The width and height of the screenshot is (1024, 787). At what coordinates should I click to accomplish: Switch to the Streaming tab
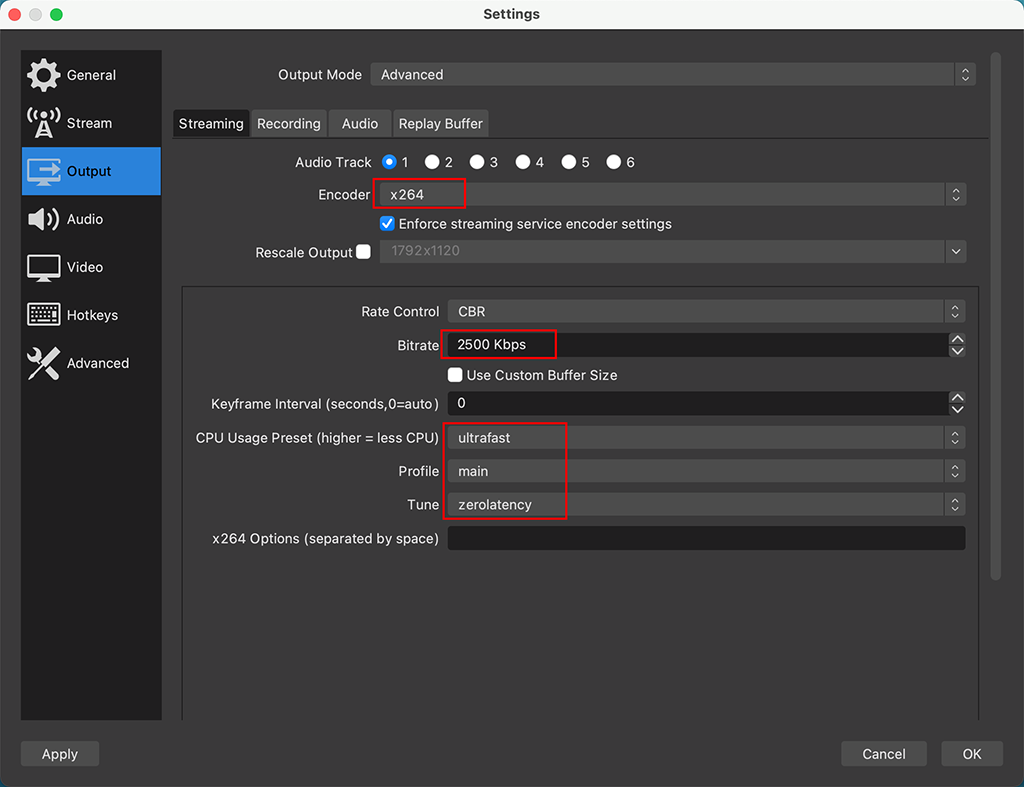pyautogui.click(x=211, y=123)
